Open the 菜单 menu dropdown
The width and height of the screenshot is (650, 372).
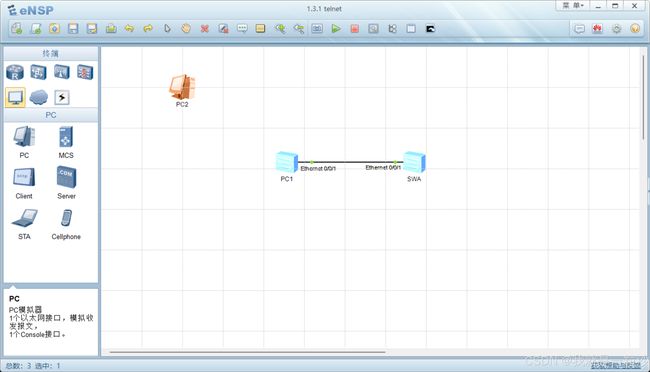(573, 5)
